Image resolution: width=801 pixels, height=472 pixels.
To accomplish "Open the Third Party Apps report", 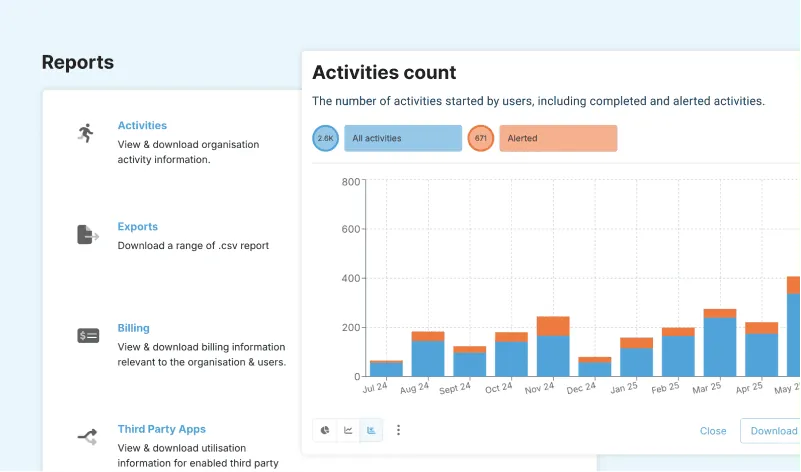I will (161, 429).
